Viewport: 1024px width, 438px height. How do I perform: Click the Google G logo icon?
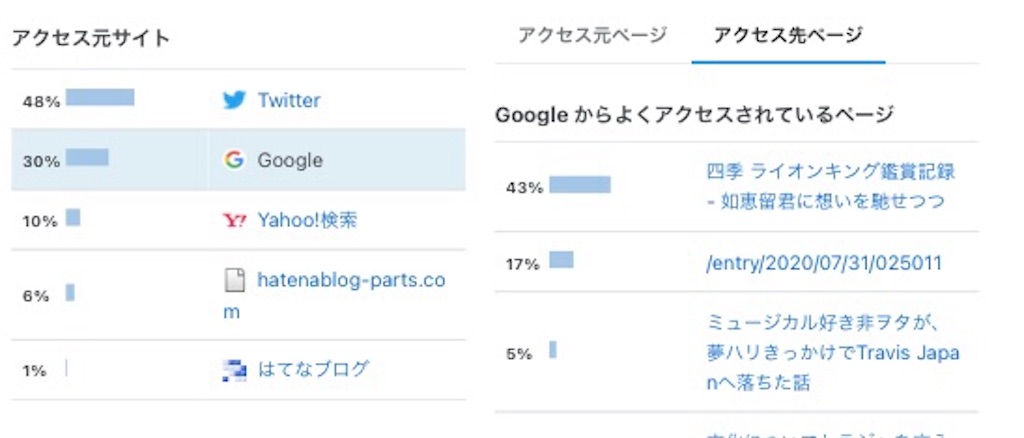(234, 160)
